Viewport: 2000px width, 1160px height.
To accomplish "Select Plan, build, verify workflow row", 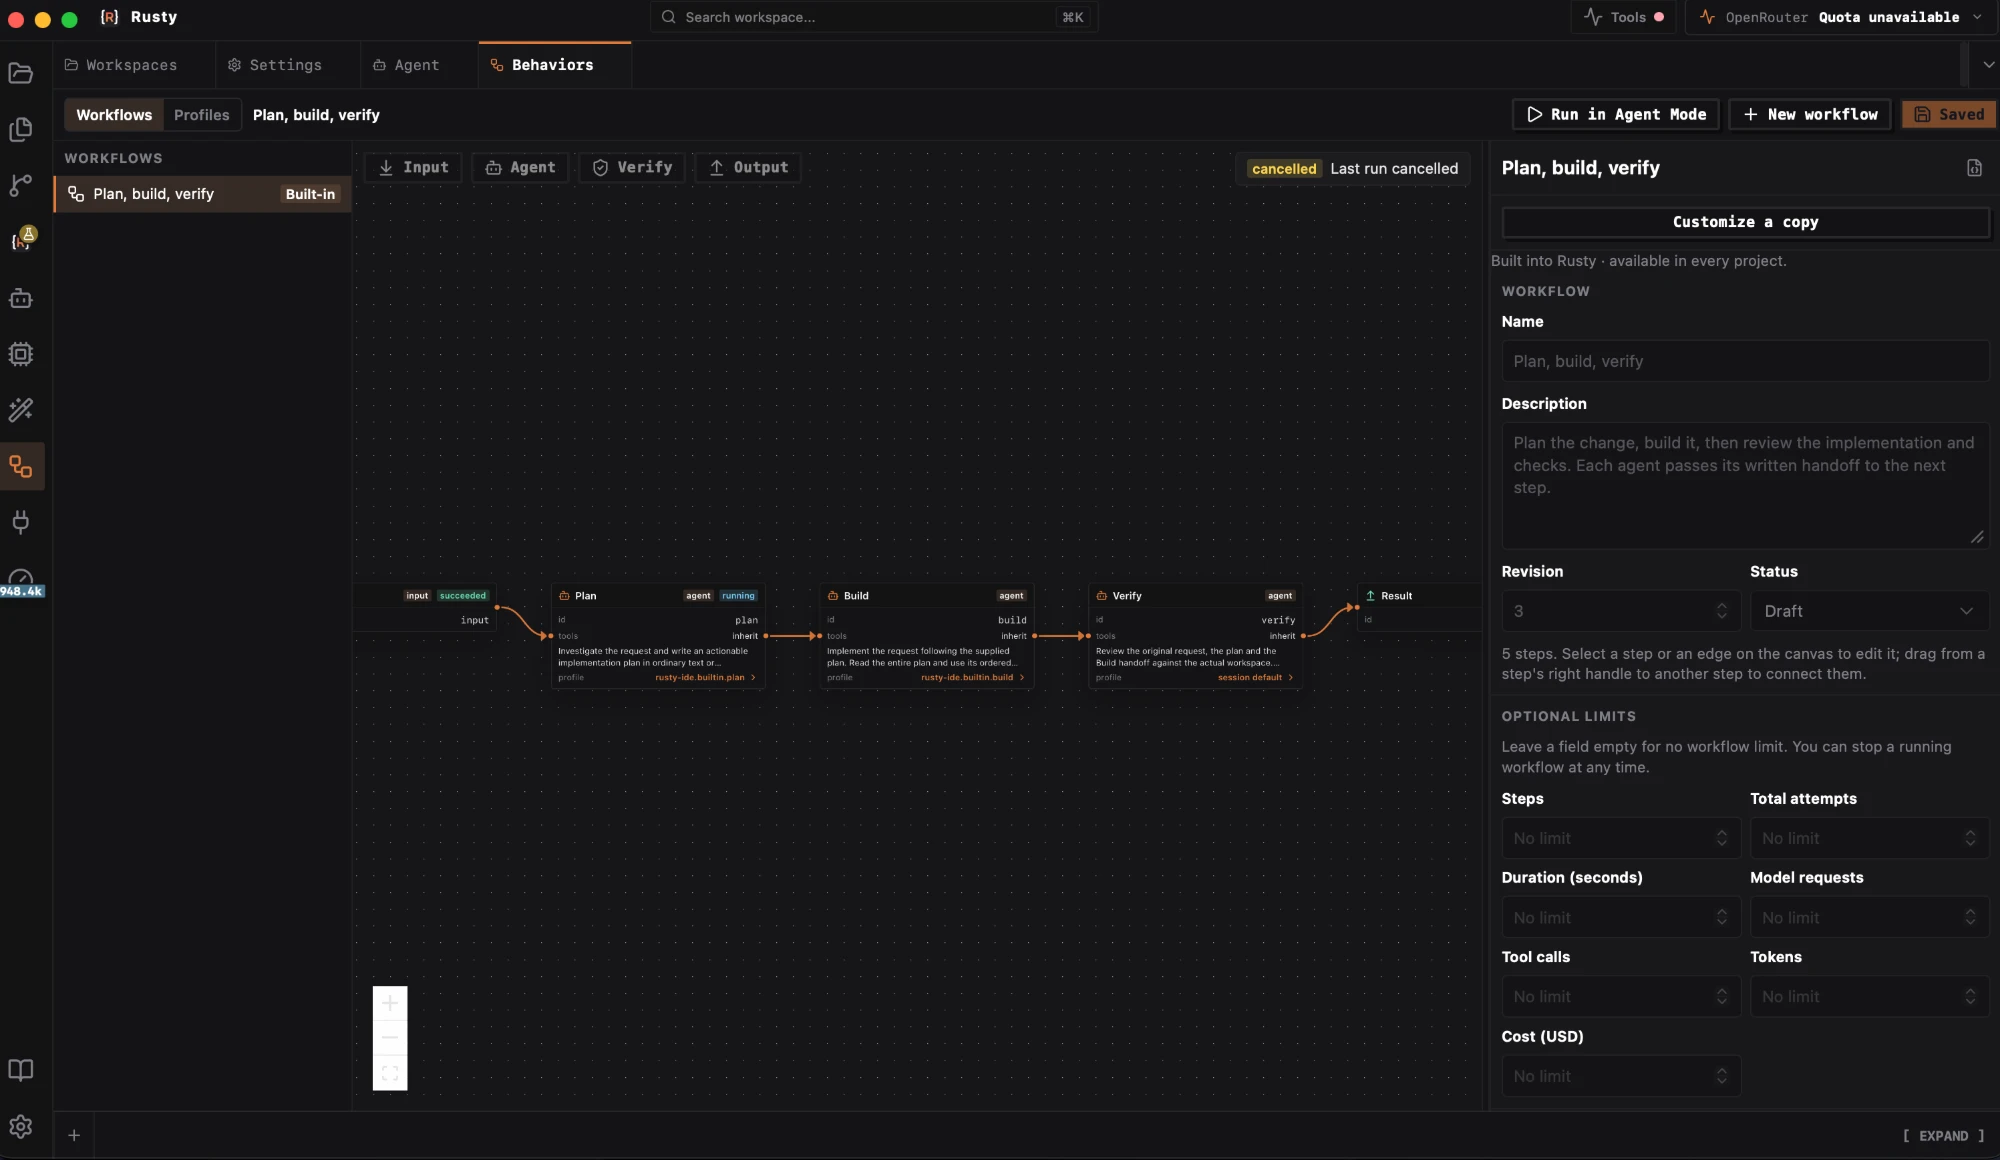I will click(202, 194).
